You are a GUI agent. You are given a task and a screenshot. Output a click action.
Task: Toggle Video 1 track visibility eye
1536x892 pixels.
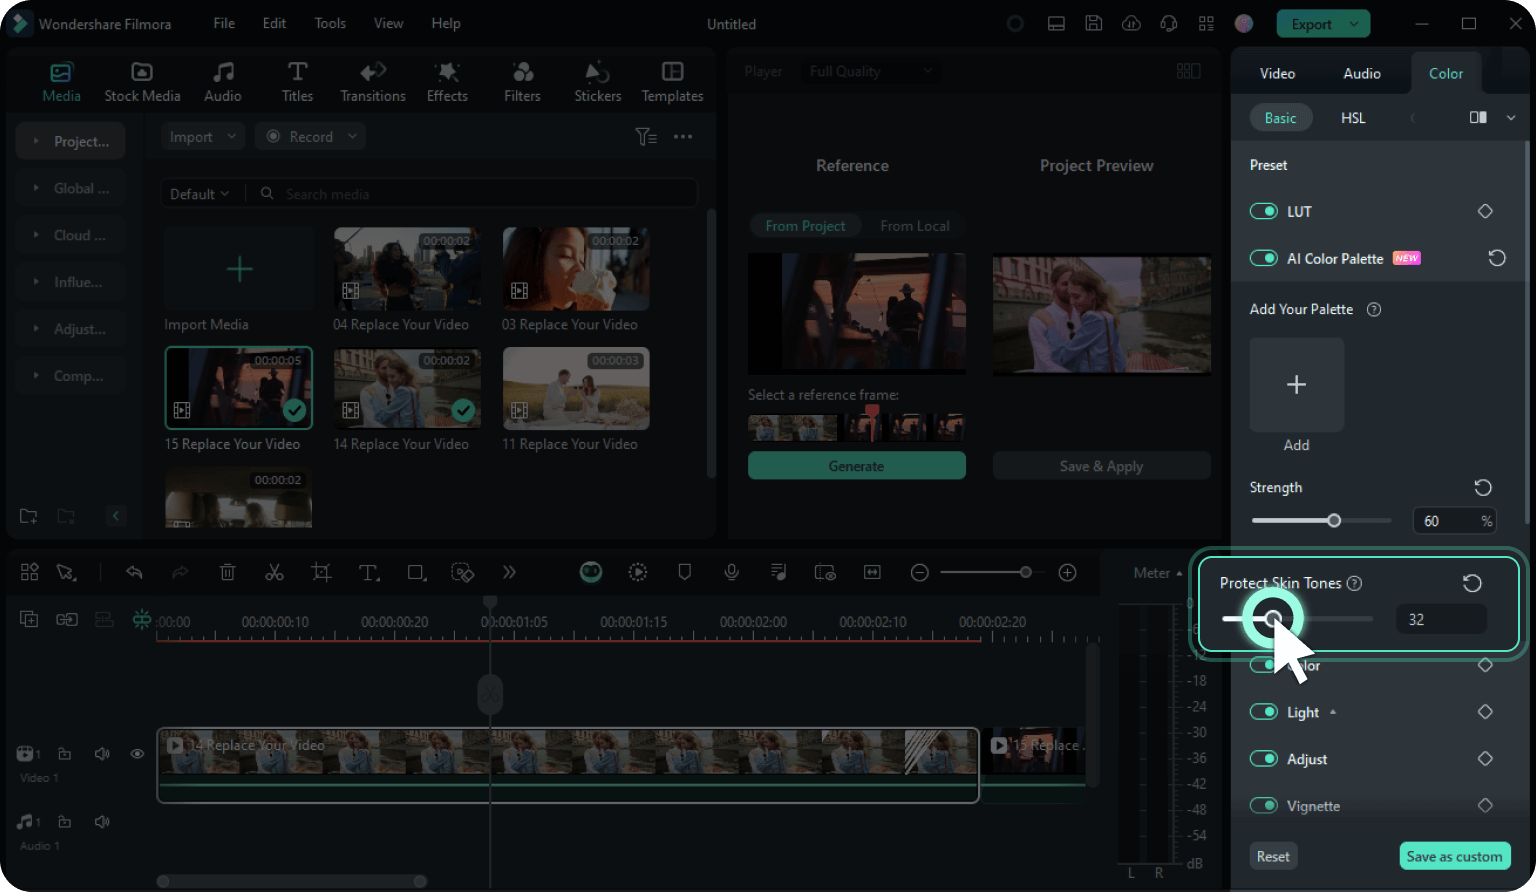click(137, 754)
